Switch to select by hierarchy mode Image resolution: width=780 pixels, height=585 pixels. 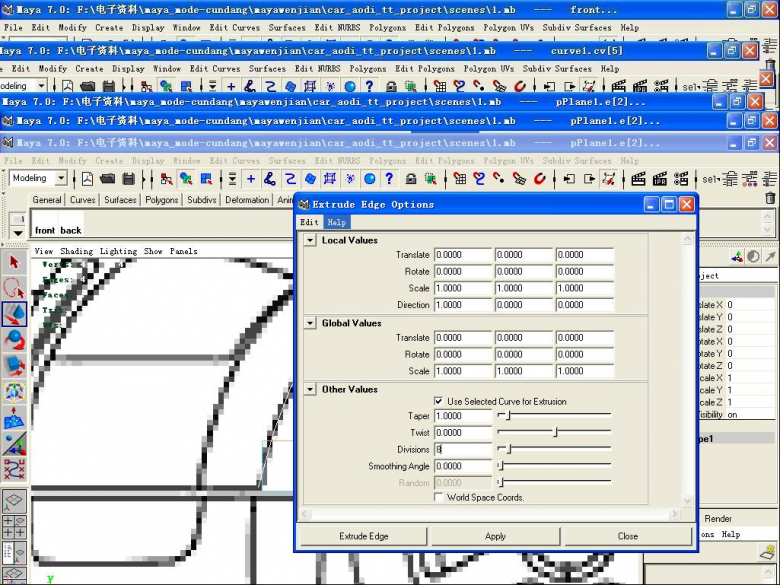pyautogui.click(x=167, y=179)
